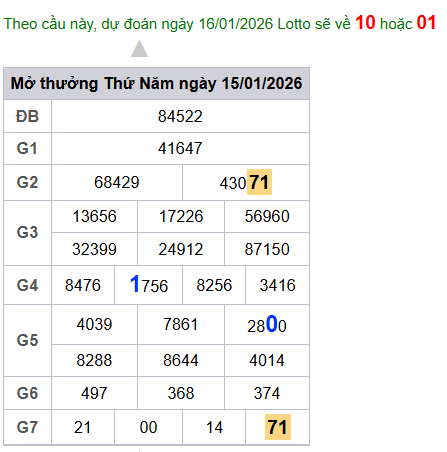Select G4 number 3416
This screenshot has height=452, width=447.
277,285
